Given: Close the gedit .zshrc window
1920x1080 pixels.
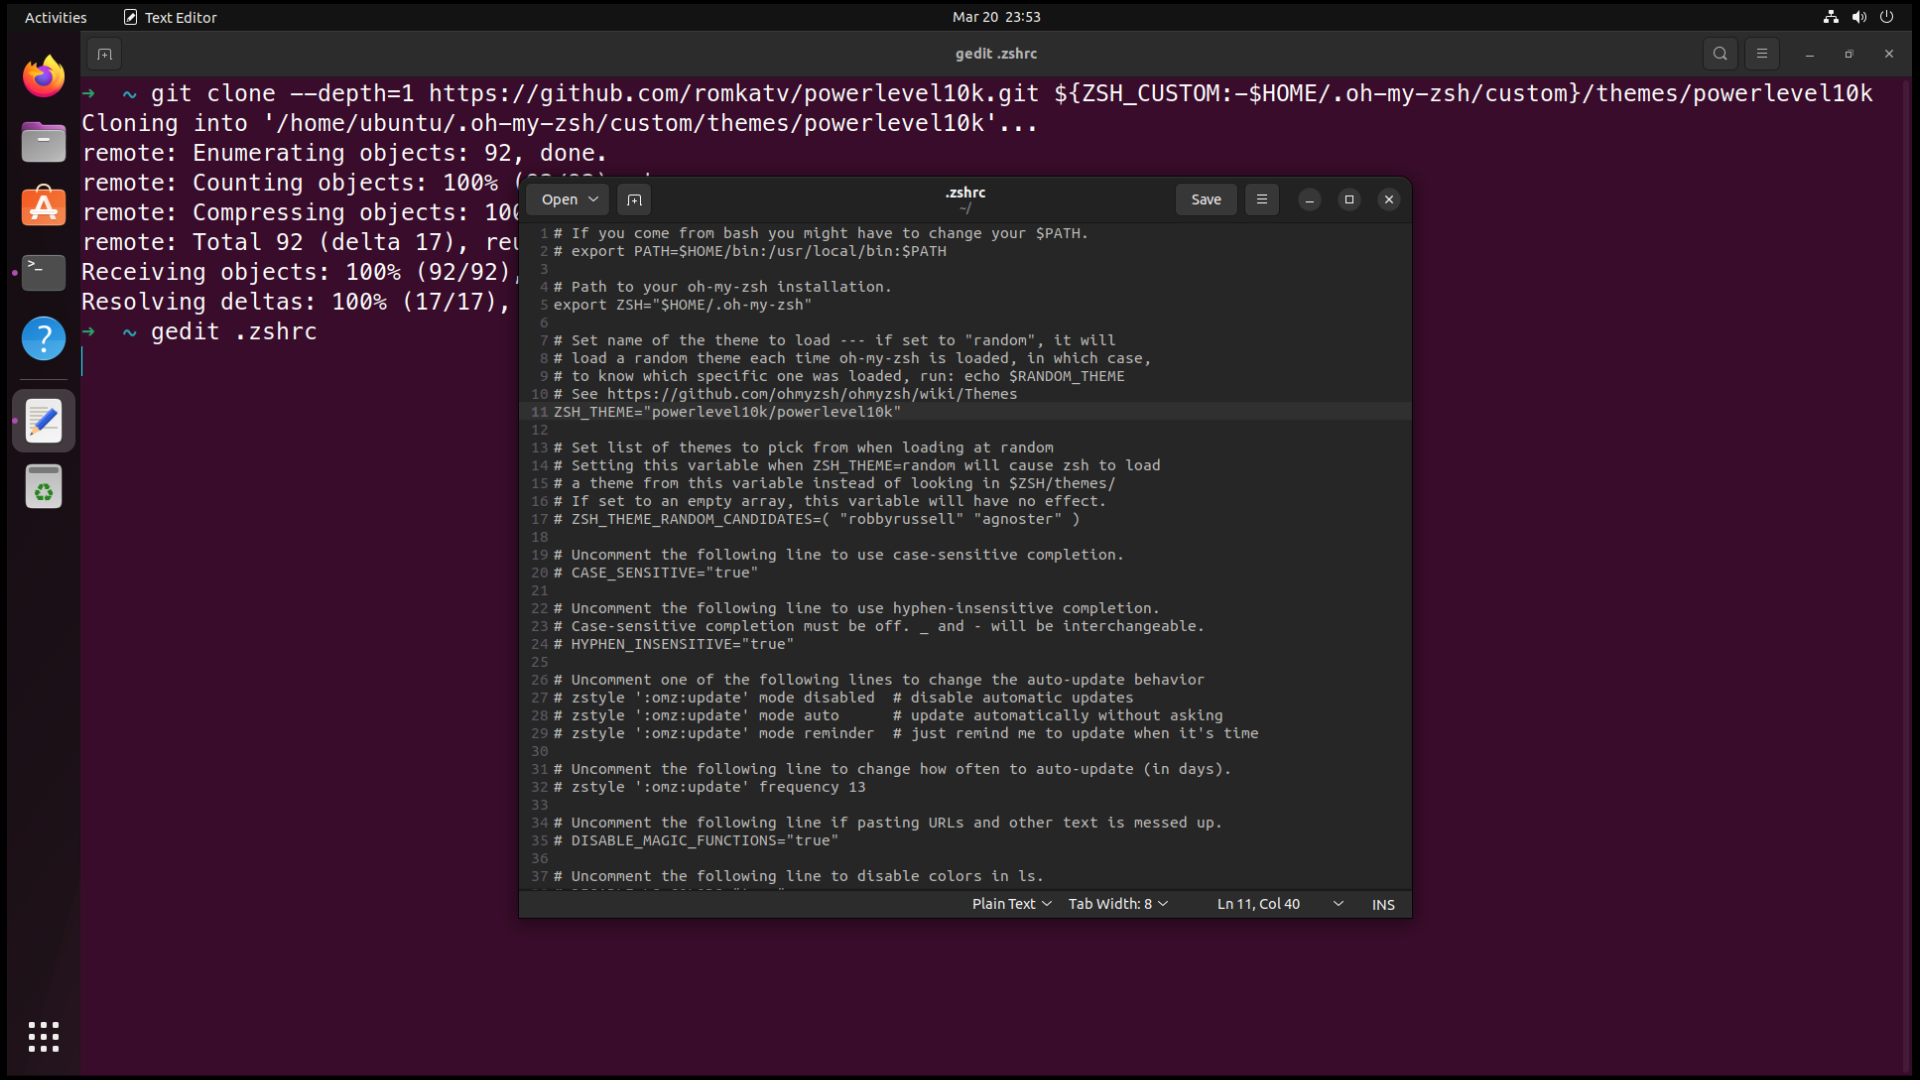Looking at the screenshot, I should (1389, 200).
